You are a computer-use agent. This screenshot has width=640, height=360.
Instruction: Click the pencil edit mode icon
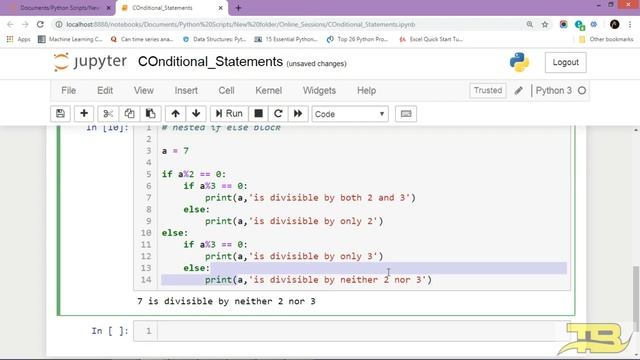(518, 91)
